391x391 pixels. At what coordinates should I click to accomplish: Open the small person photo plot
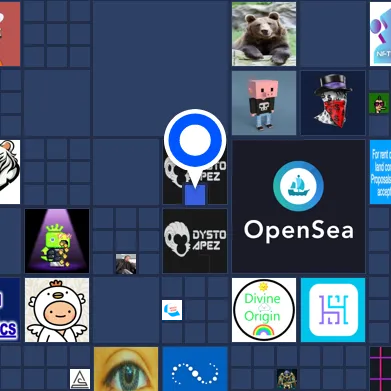coord(126,264)
